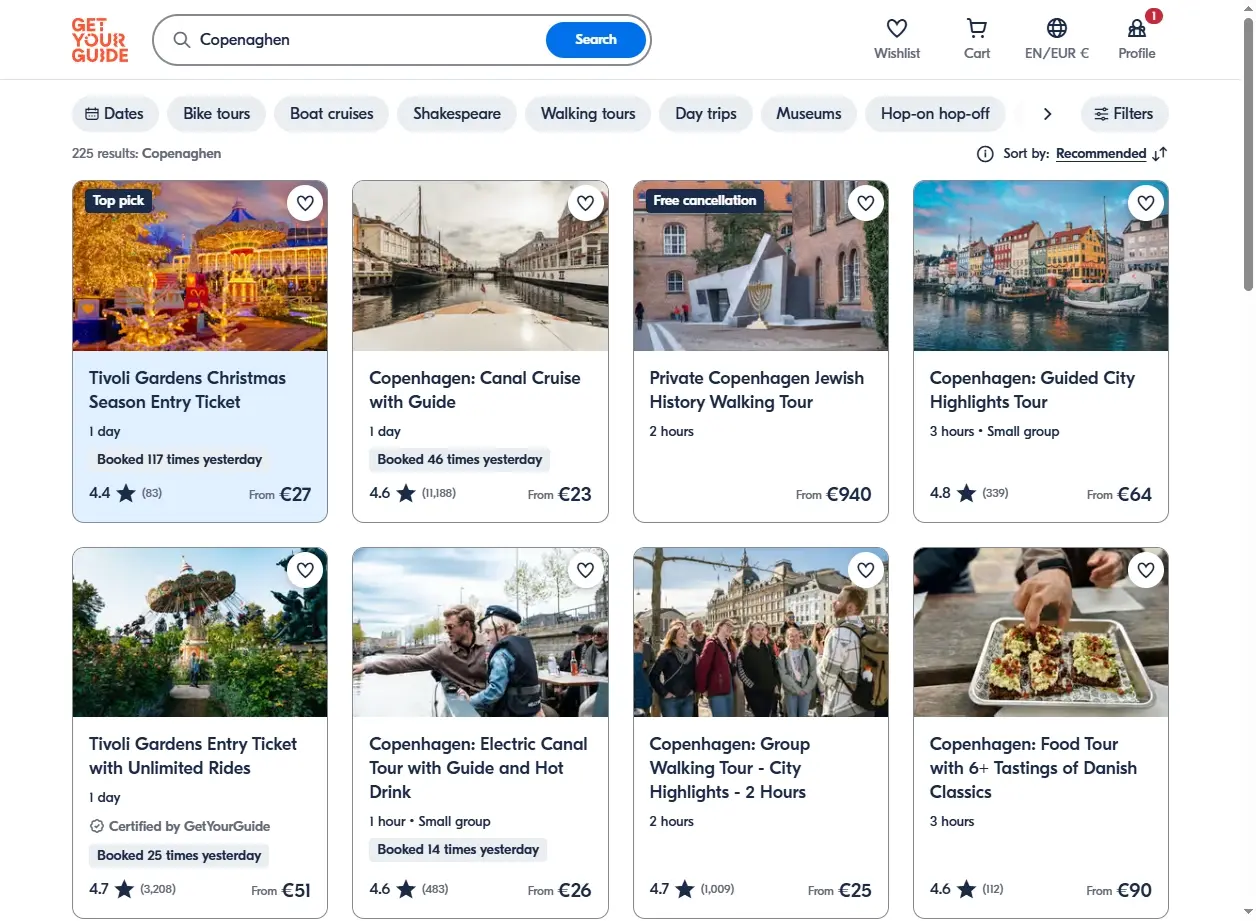This screenshot has width=1256, height=921.
Task: Open the walking tour group photo
Action: point(761,632)
